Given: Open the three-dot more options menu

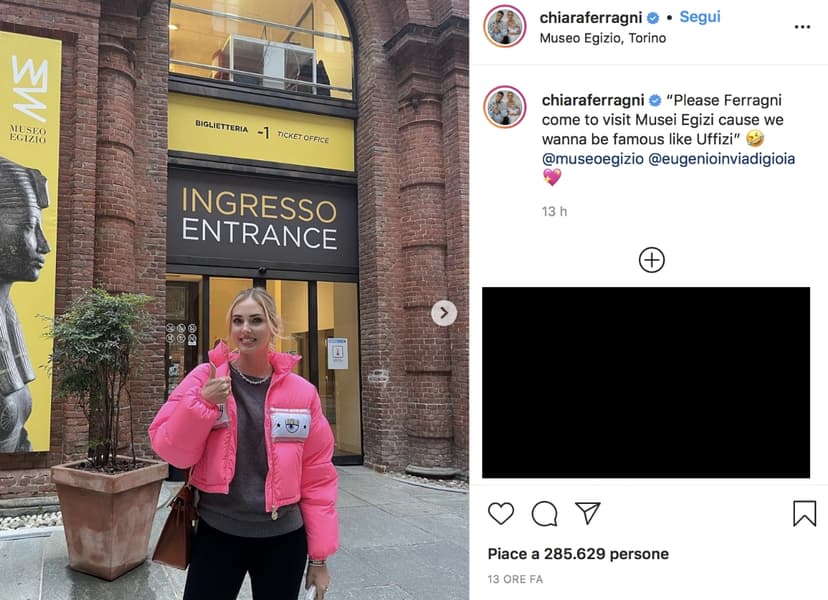Looking at the screenshot, I should click(802, 27).
